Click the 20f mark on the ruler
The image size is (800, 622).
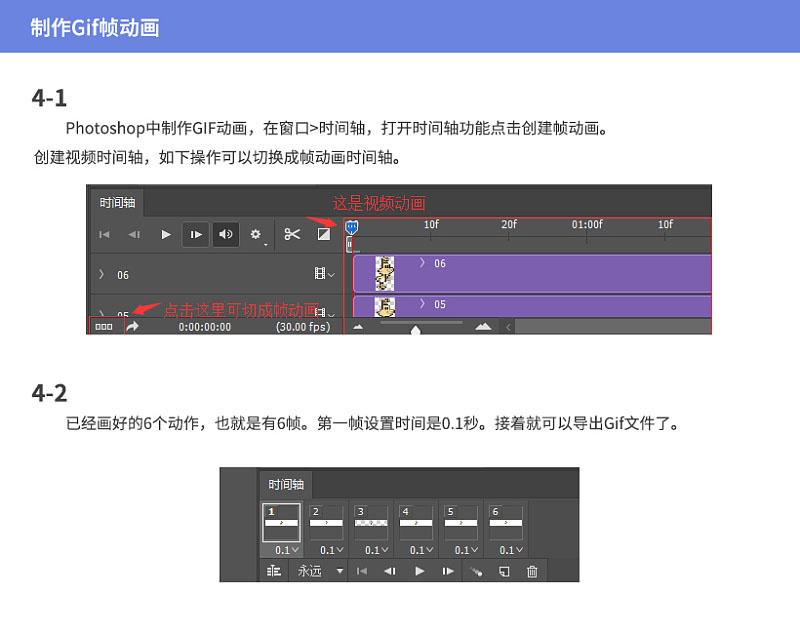509,225
